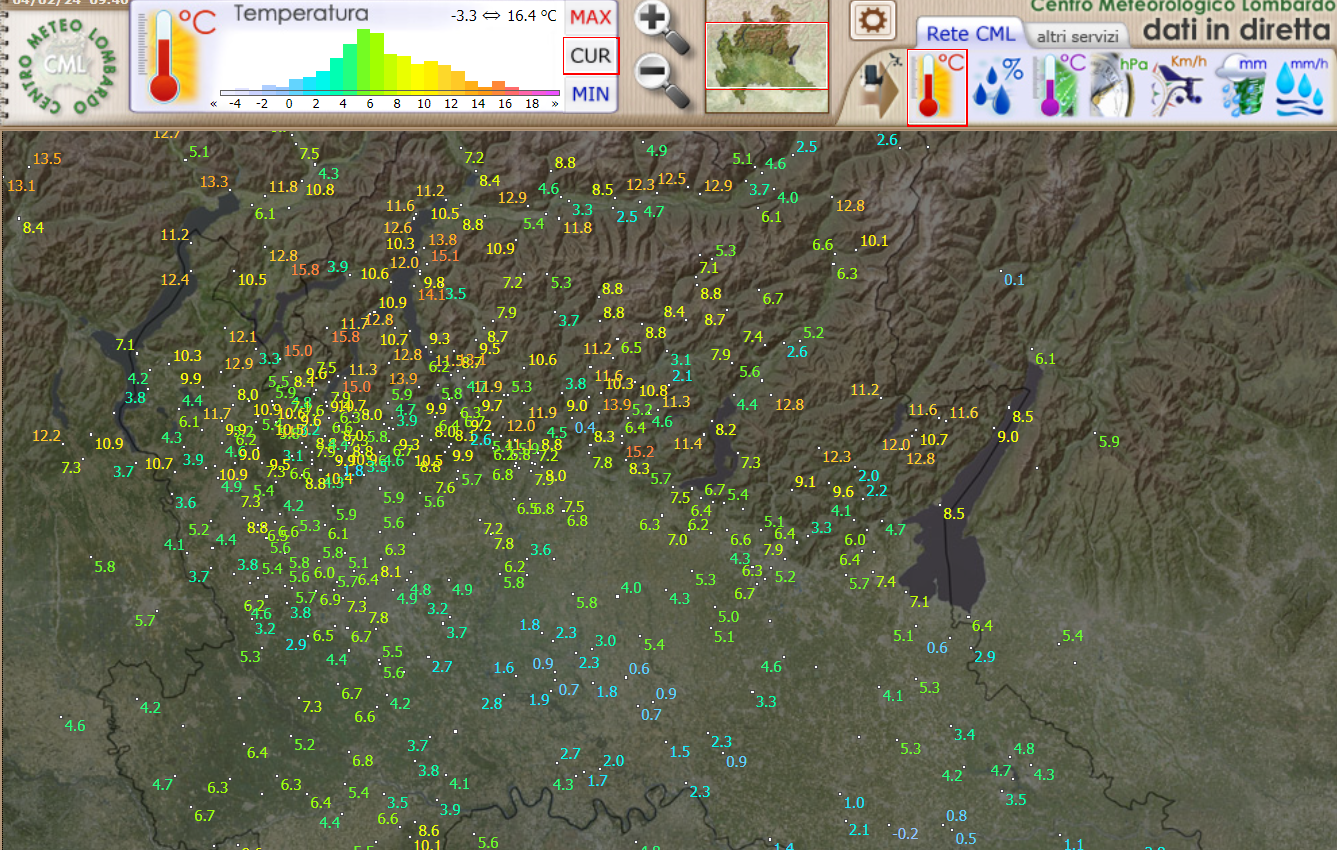Select the station reading 0.5
This screenshot has width=1337, height=850.
(966, 838)
